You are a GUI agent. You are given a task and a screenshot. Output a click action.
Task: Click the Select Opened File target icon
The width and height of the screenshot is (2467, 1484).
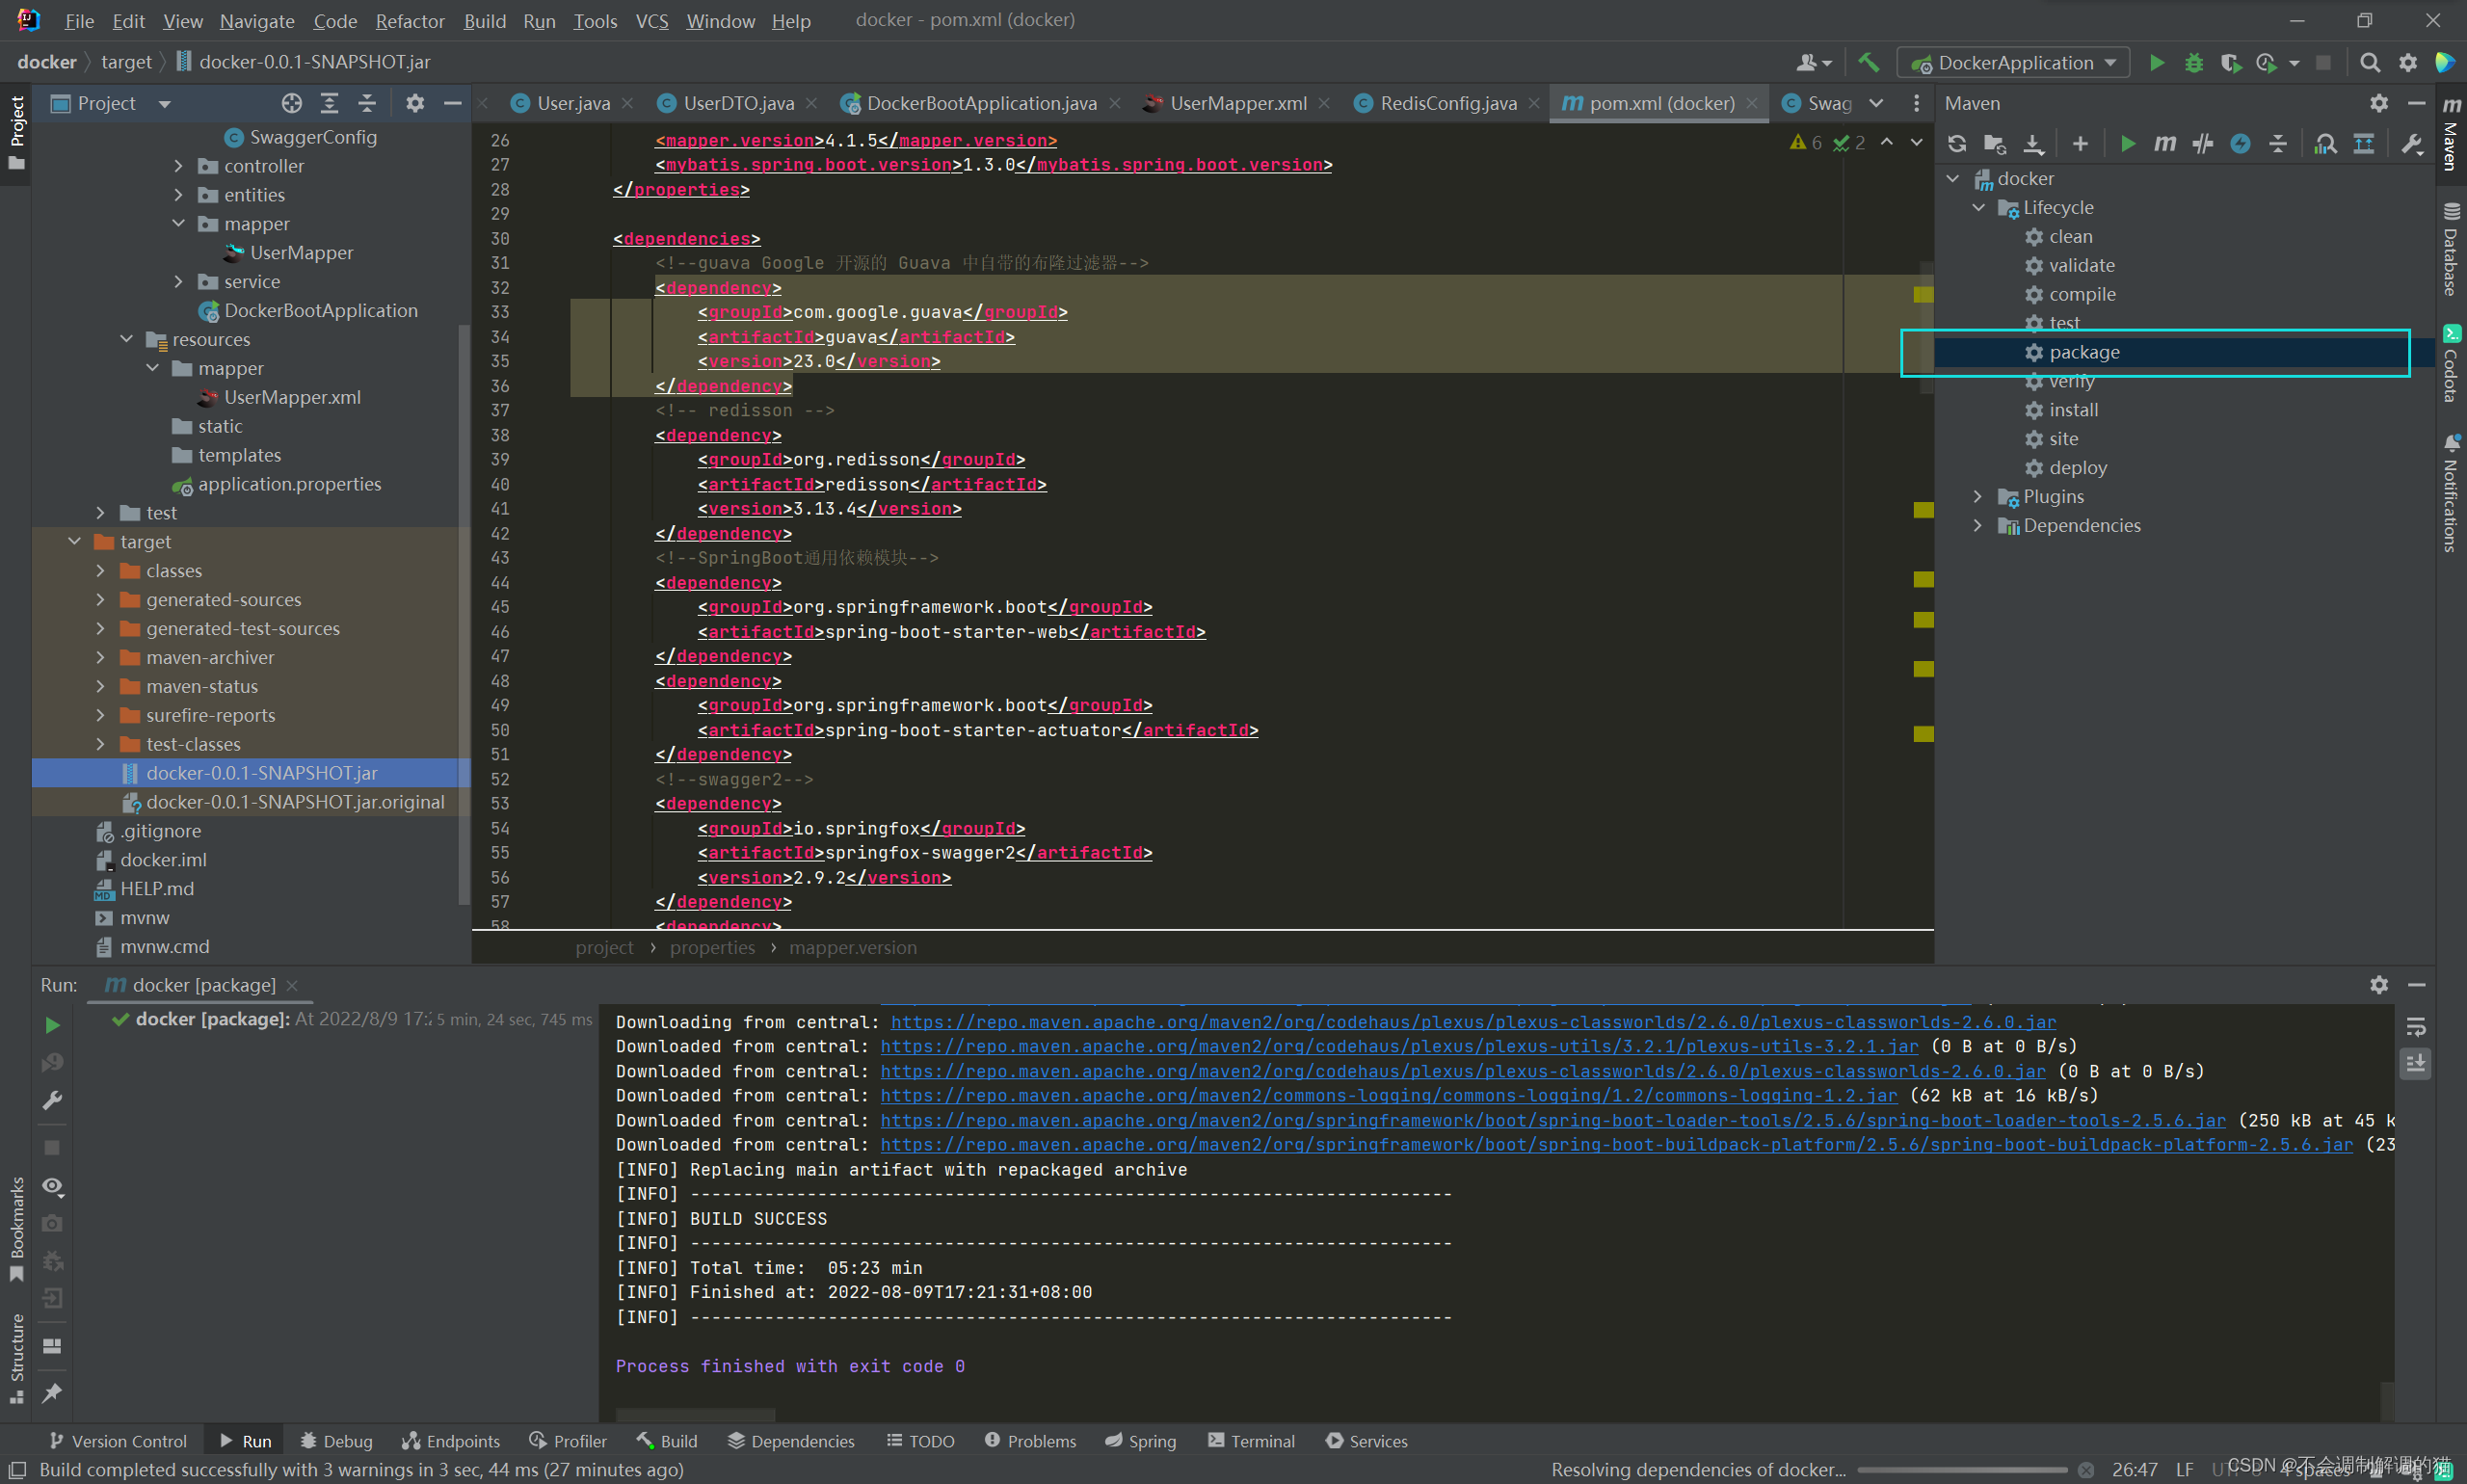pyautogui.click(x=291, y=103)
